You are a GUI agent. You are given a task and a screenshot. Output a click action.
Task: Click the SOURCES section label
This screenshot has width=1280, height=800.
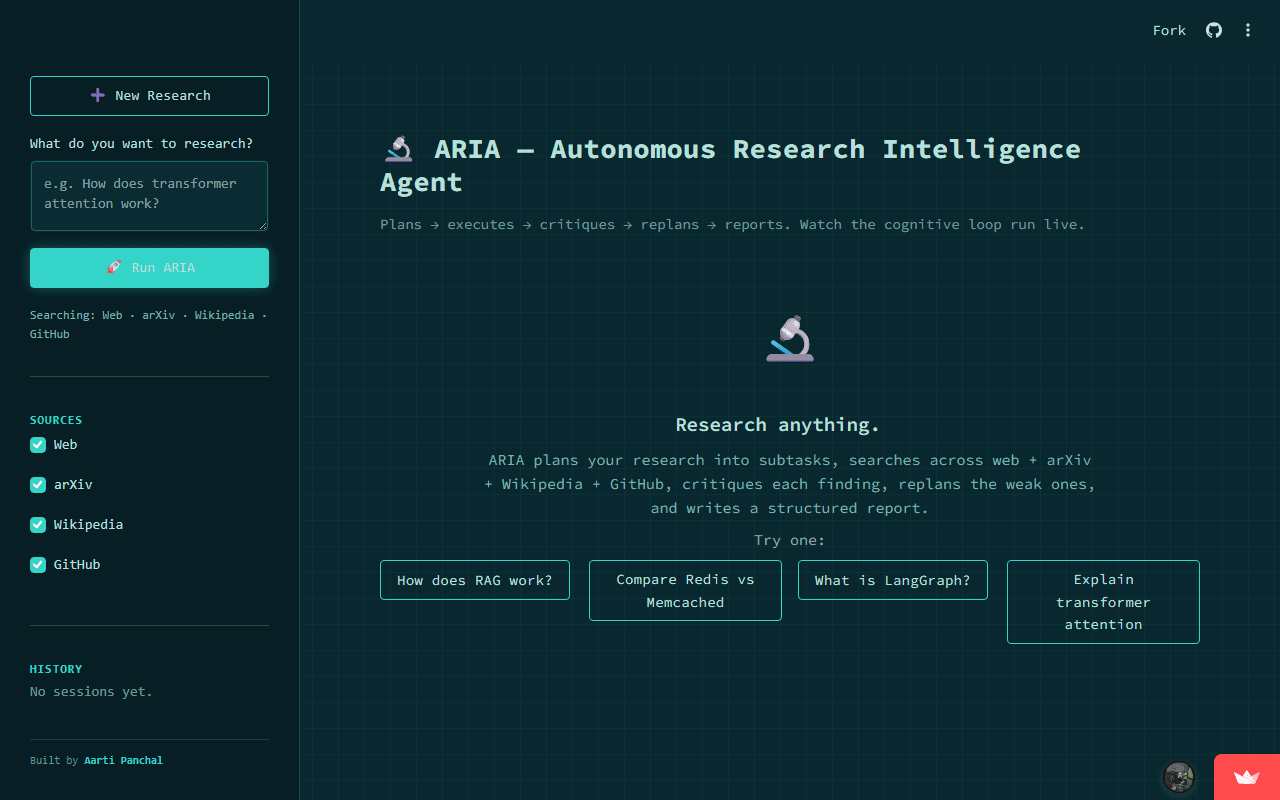(x=56, y=420)
